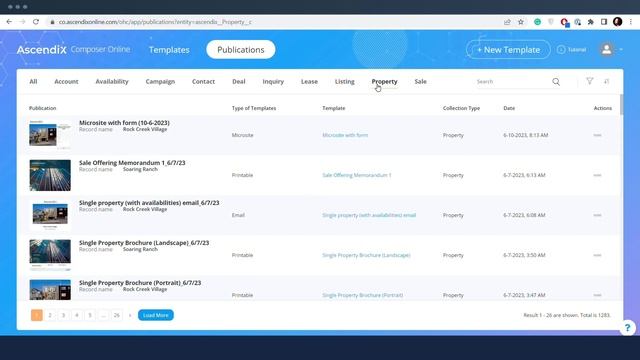Go to page 3 of results
Screen dimensions: 640x360
[x=63, y=315]
